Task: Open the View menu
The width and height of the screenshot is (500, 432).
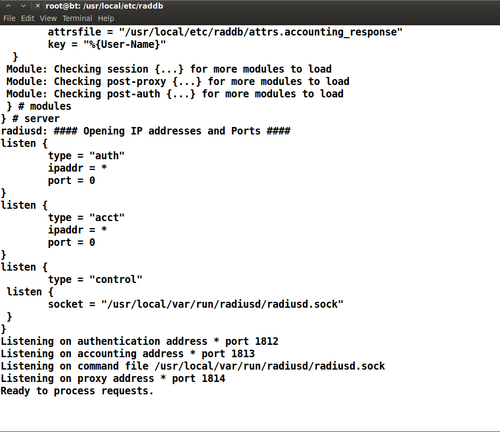Action: tap(48, 18)
